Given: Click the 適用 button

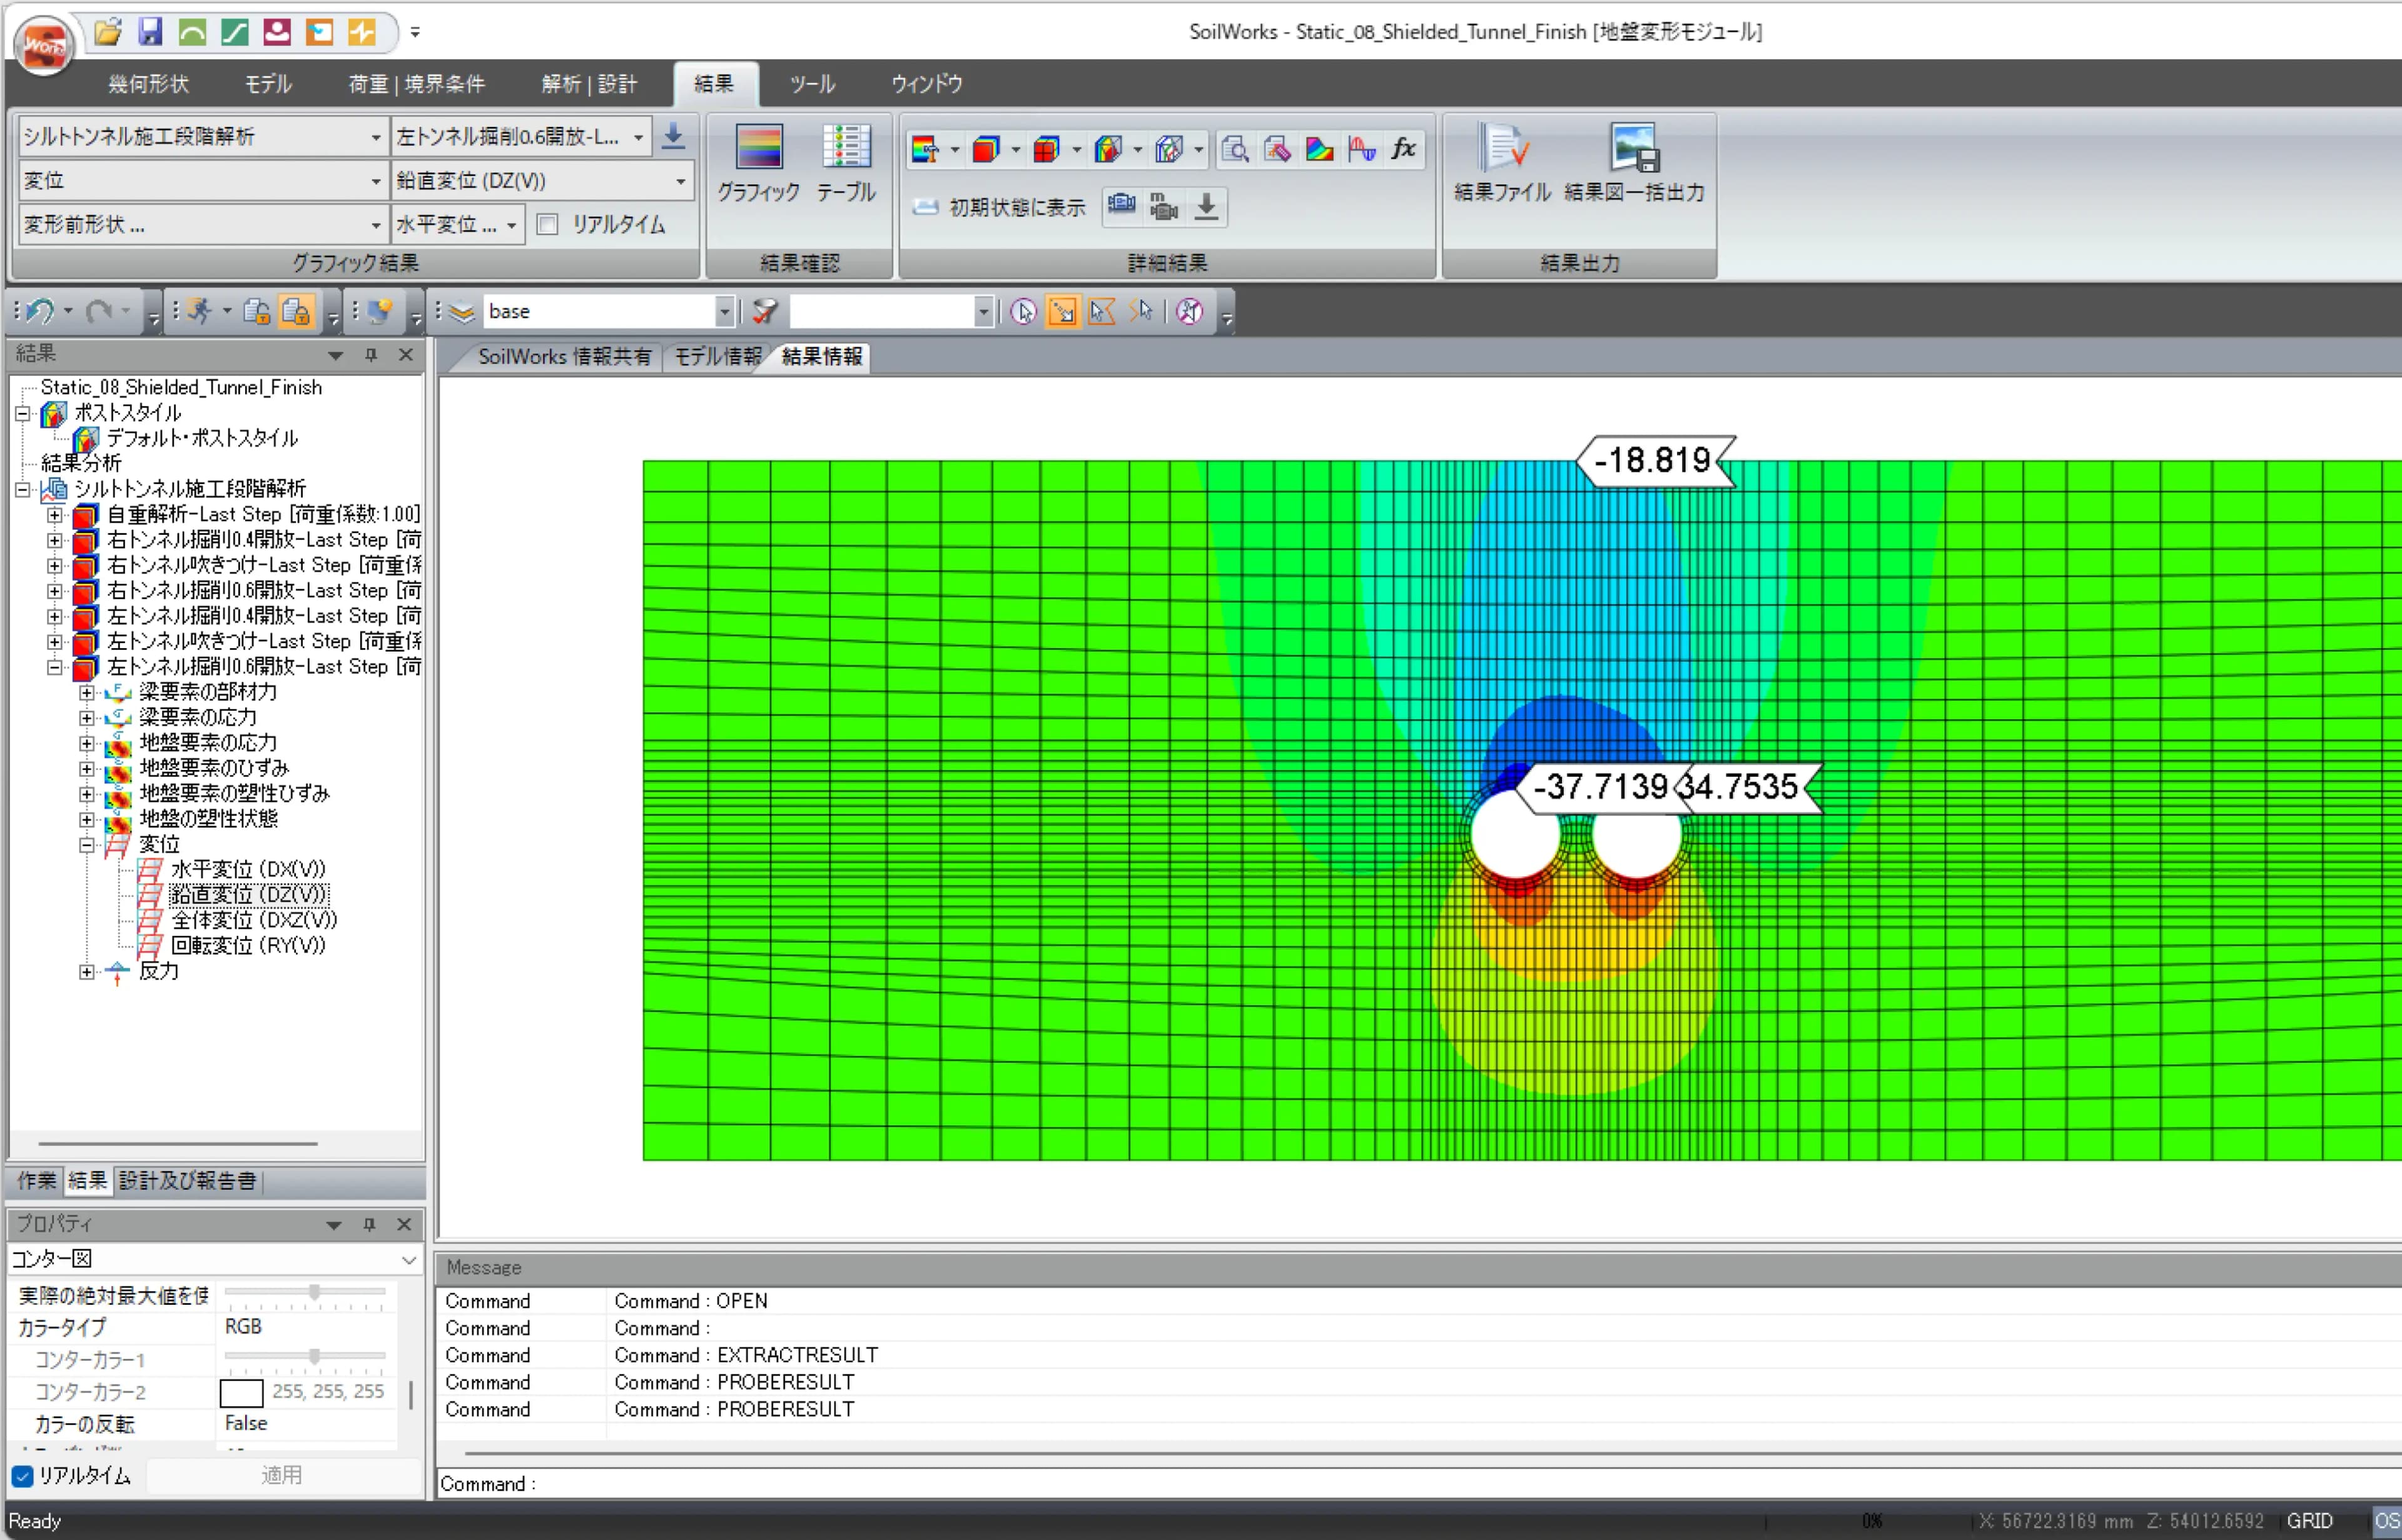Looking at the screenshot, I should (282, 1475).
